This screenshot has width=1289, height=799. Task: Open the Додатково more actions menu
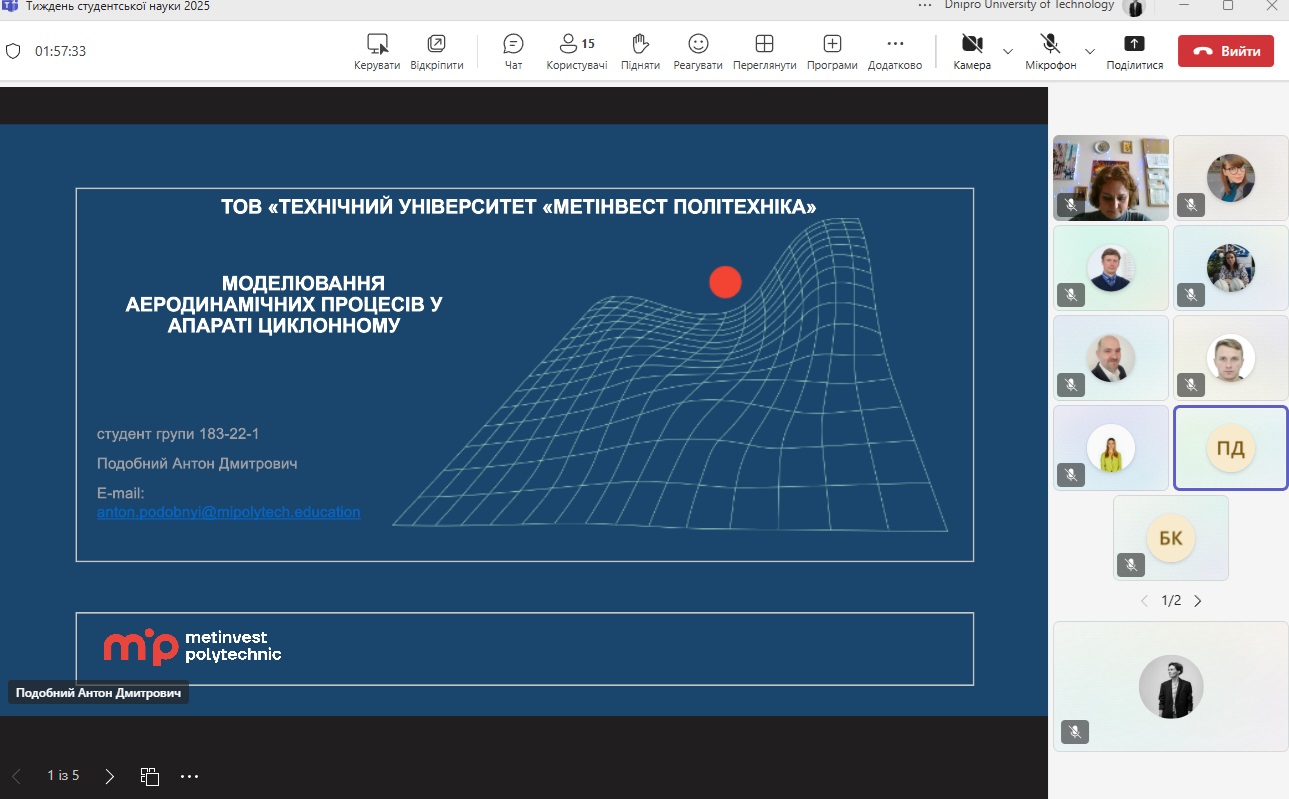pos(895,52)
